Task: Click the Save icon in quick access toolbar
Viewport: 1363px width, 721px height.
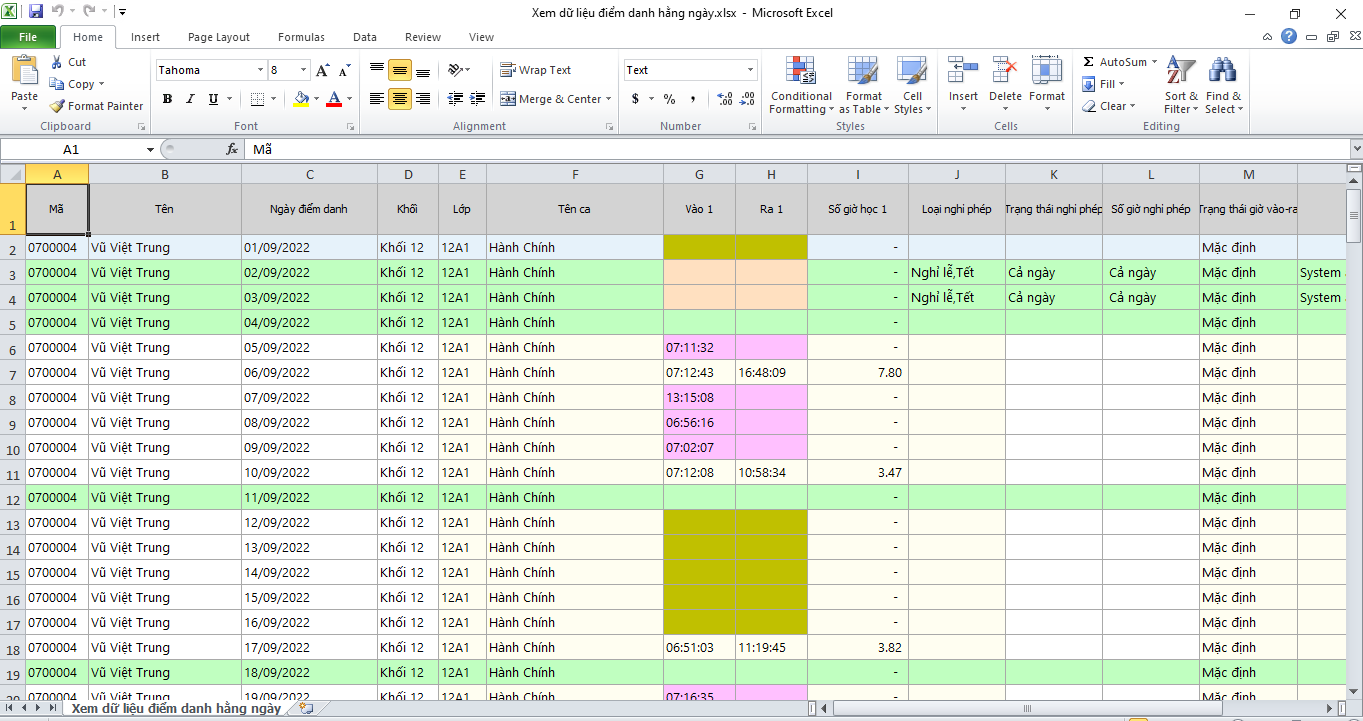Action: [x=36, y=12]
